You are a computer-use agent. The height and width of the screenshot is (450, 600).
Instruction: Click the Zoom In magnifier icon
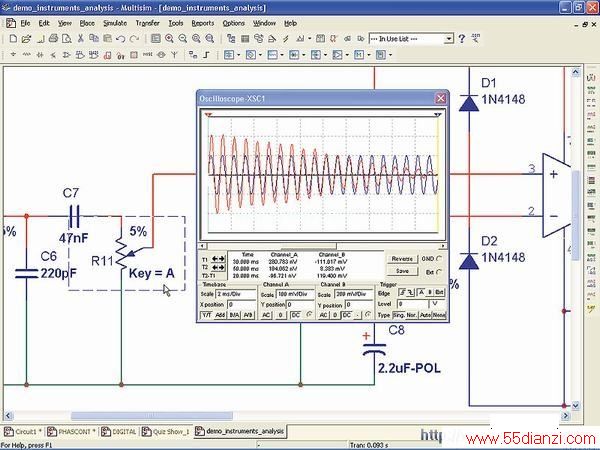(x=169, y=39)
